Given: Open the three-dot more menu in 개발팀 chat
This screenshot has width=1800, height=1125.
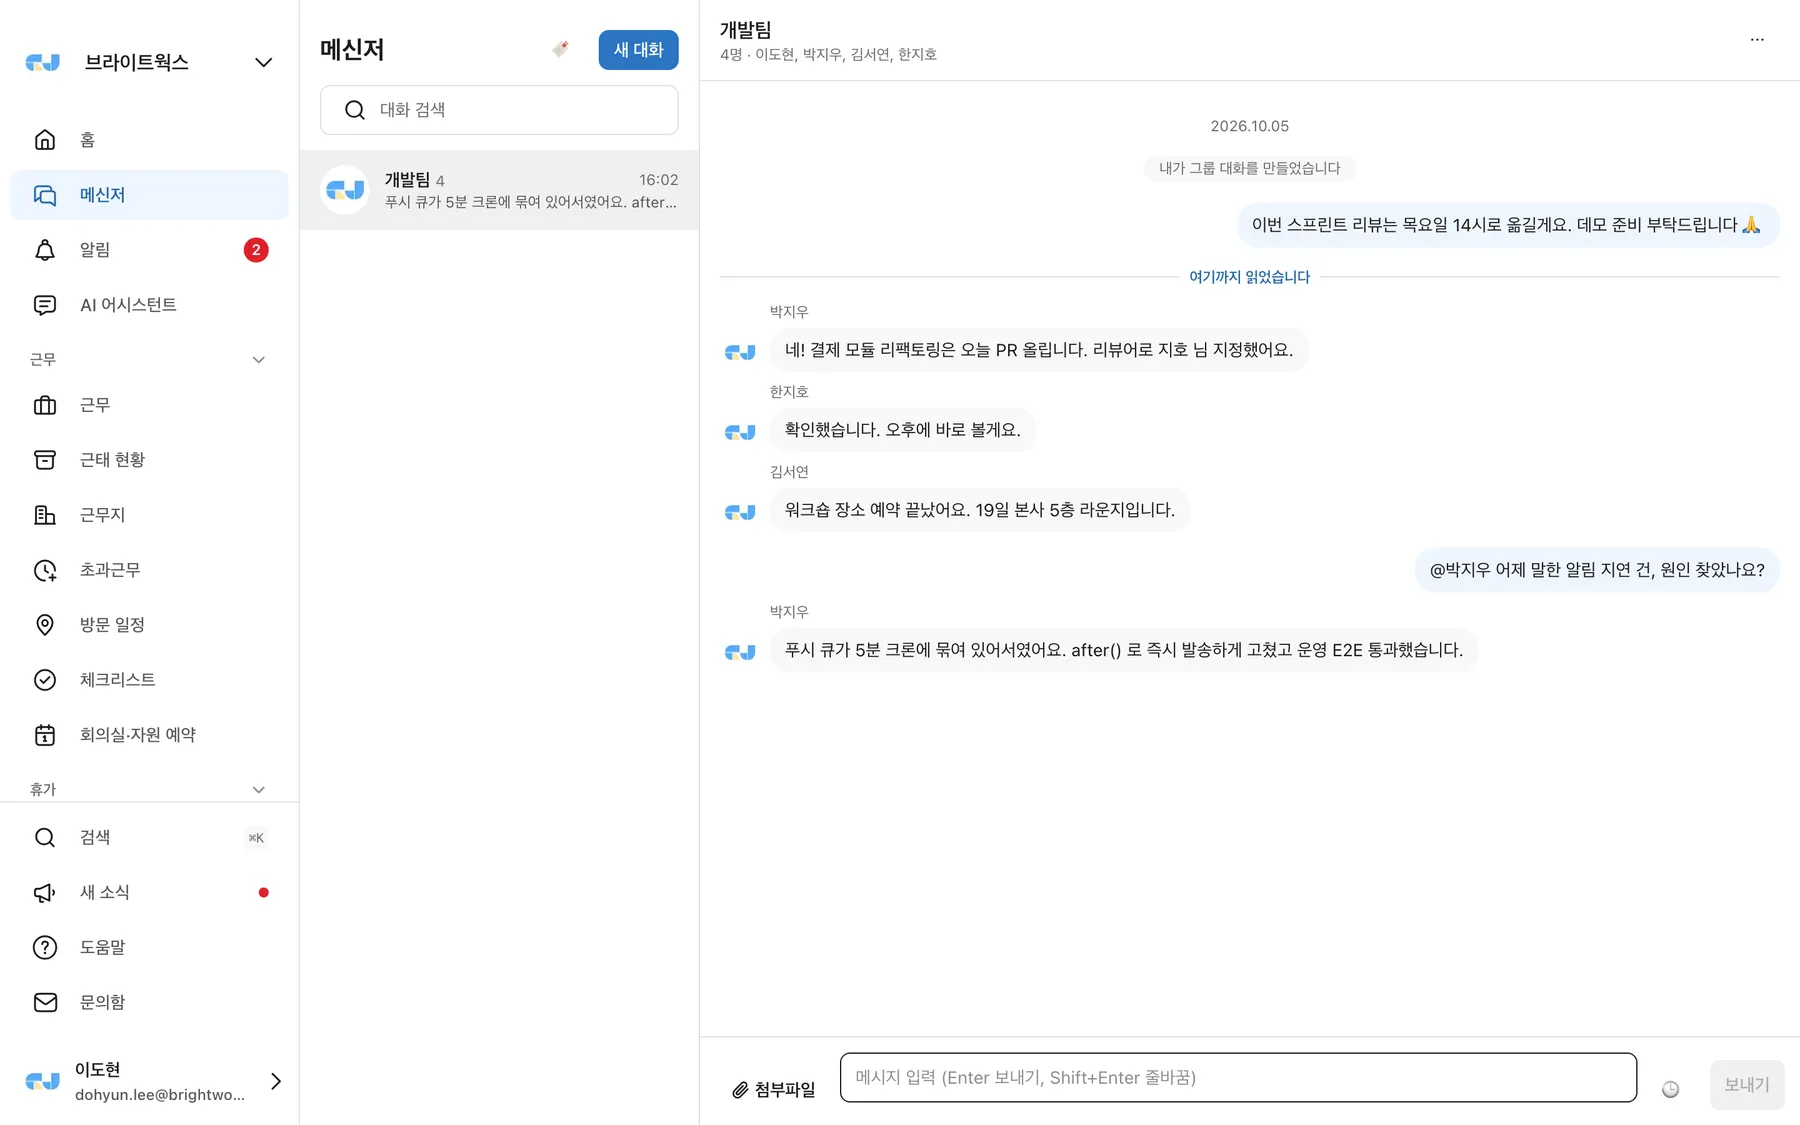Looking at the screenshot, I should 1757,39.
